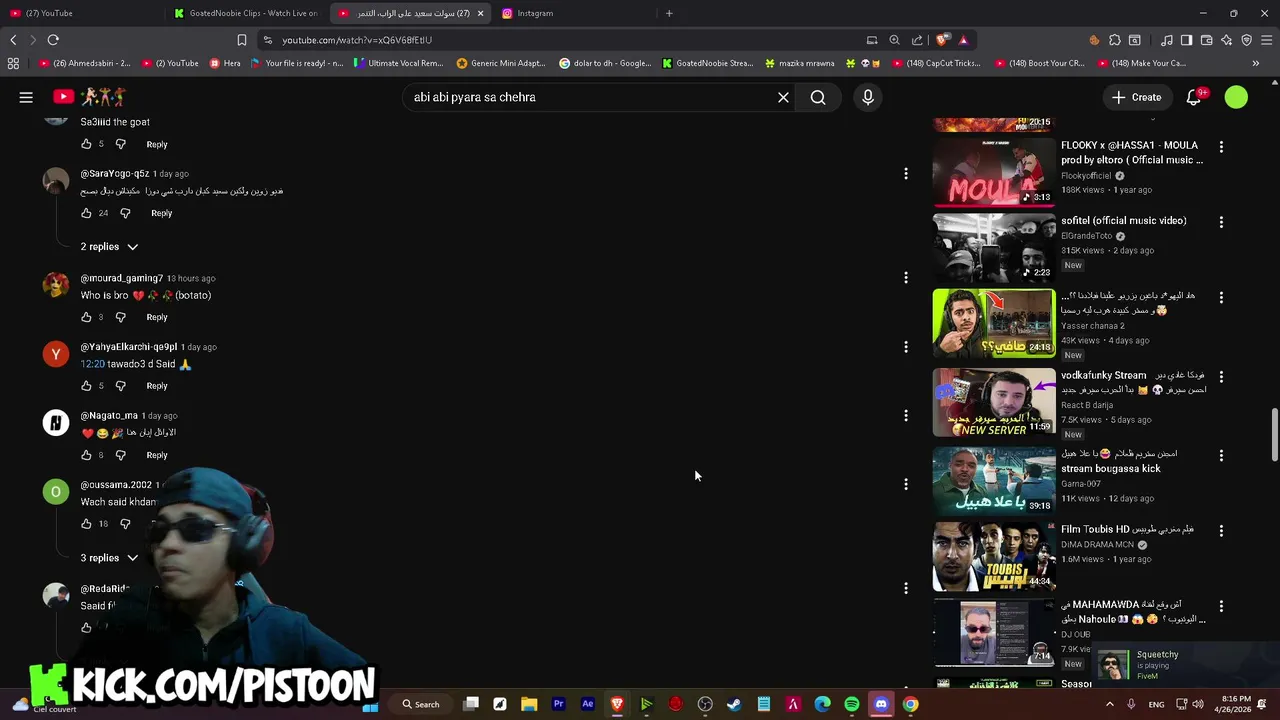
Task: Reload the page in Brave
Action: click(x=53, y=40)
